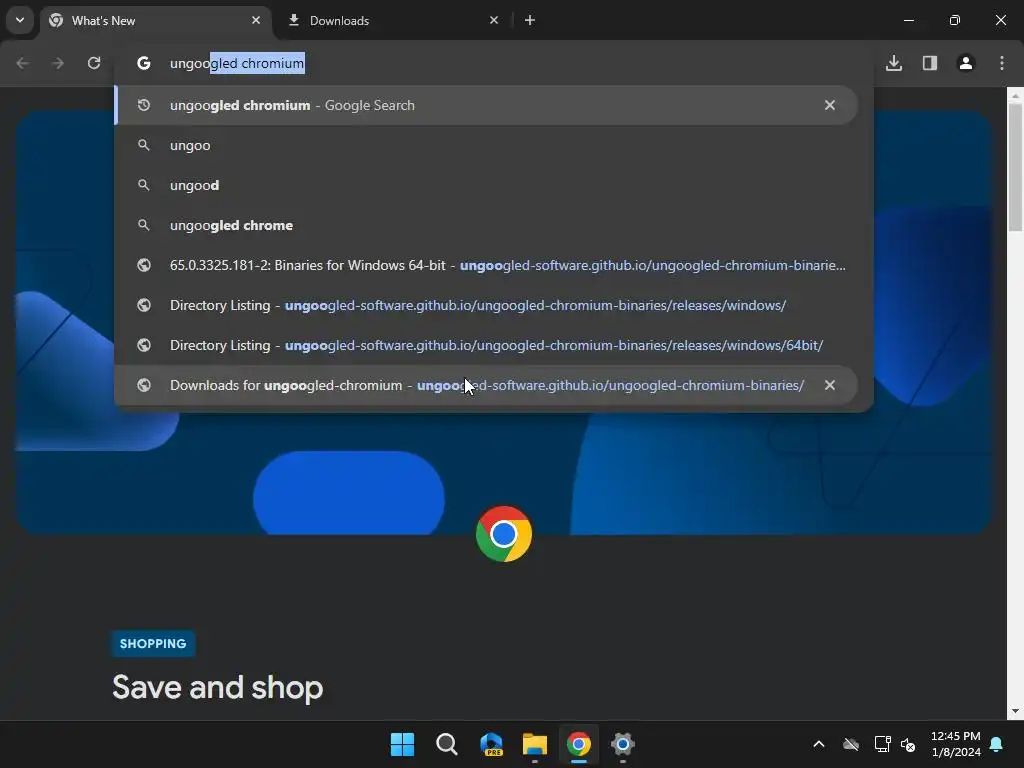The height and width of the screenshot is (768, 1024).
Task: Open the Windows Start menu
Action: click(x=402, y=744)
